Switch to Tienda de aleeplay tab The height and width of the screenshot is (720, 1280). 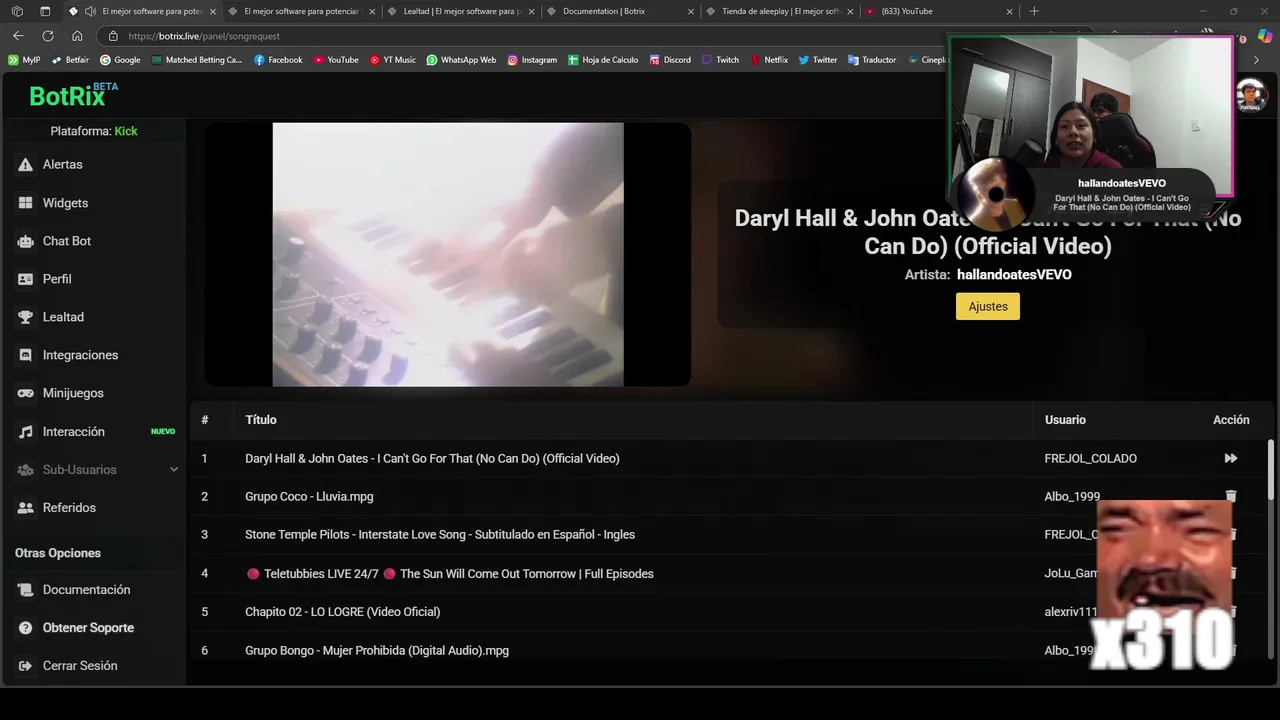780,11
